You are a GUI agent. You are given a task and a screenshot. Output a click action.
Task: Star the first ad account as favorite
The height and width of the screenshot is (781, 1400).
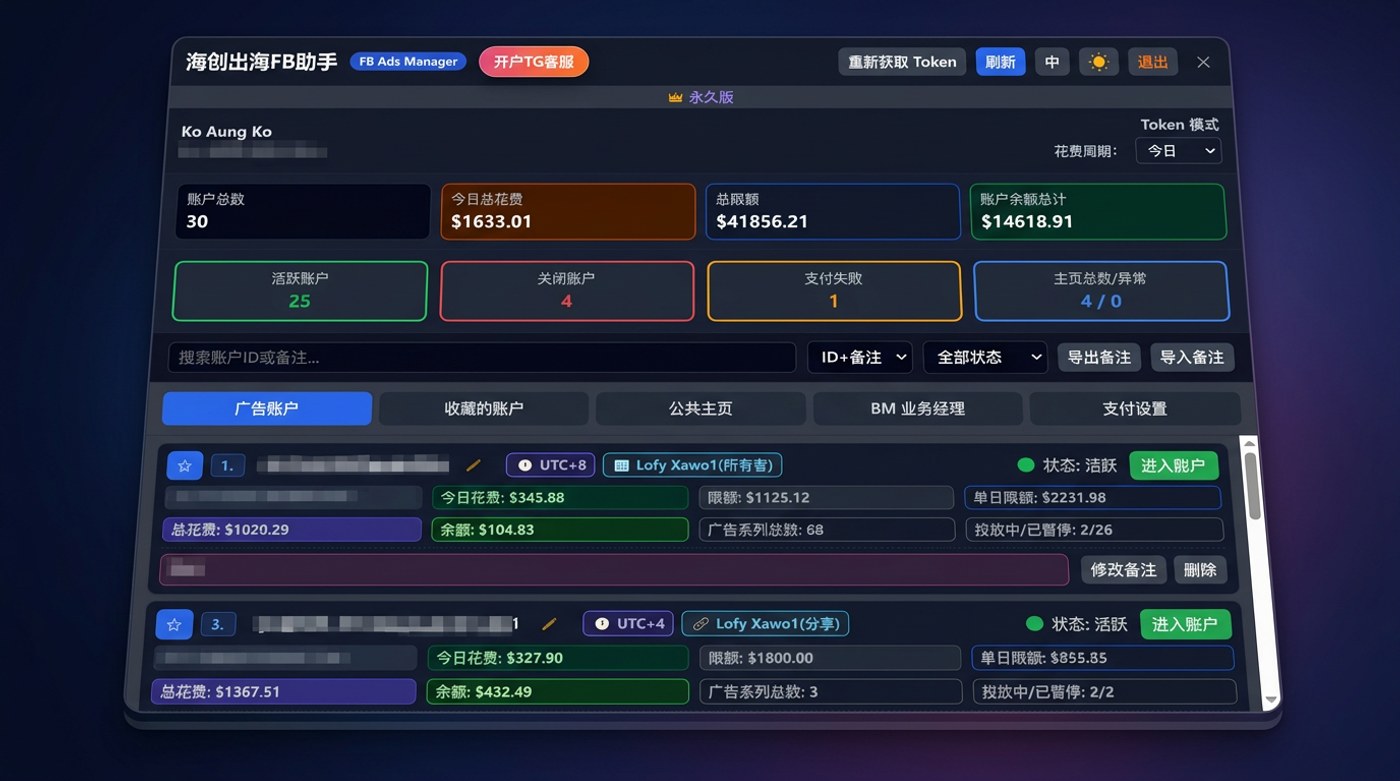pyautogui.click(x=185, y=466)
